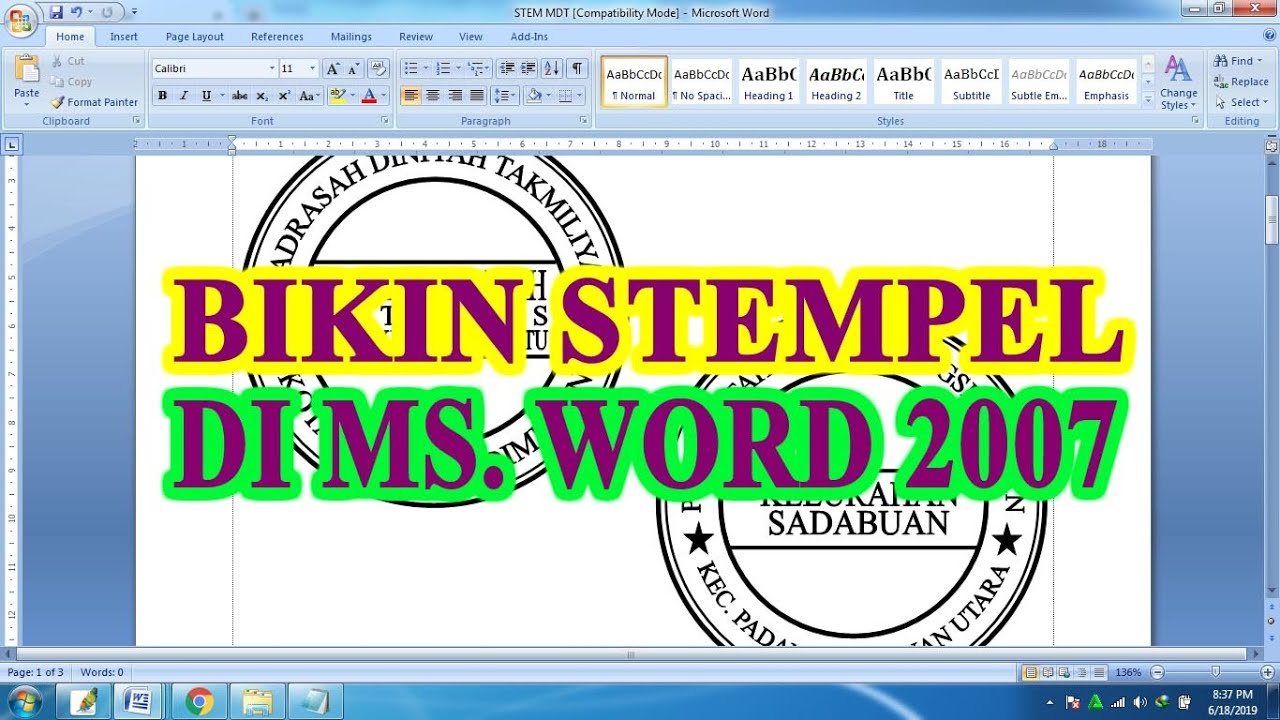Screen dimensions: 1280x720
Task: Click the Clear Formatting icon
Action: pos(378,69)
